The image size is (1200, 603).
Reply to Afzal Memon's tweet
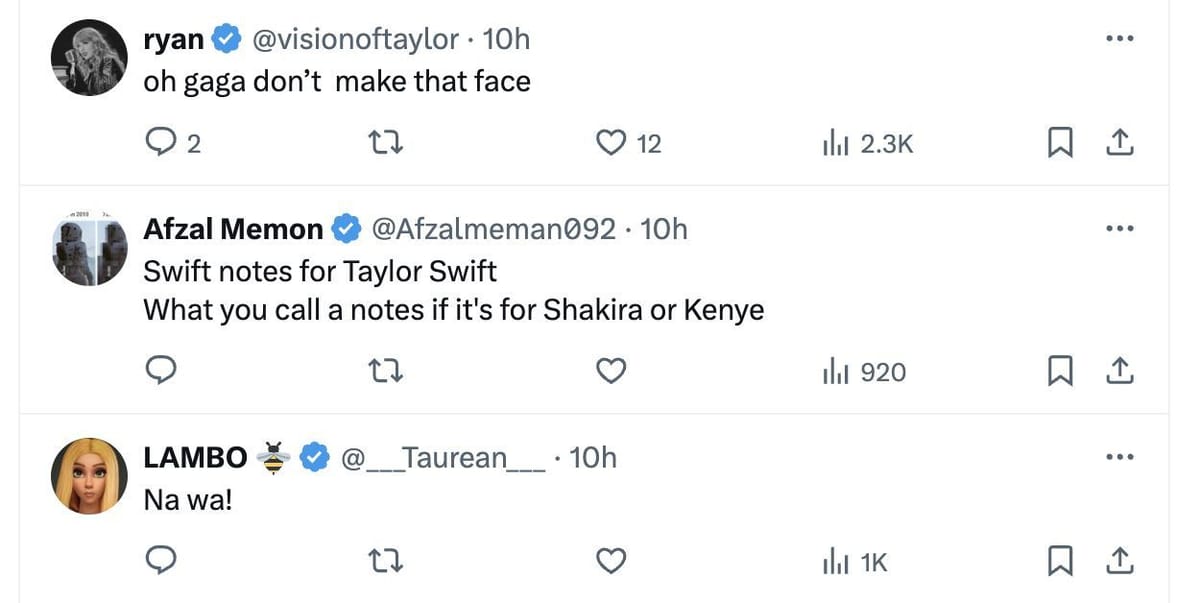161,372
